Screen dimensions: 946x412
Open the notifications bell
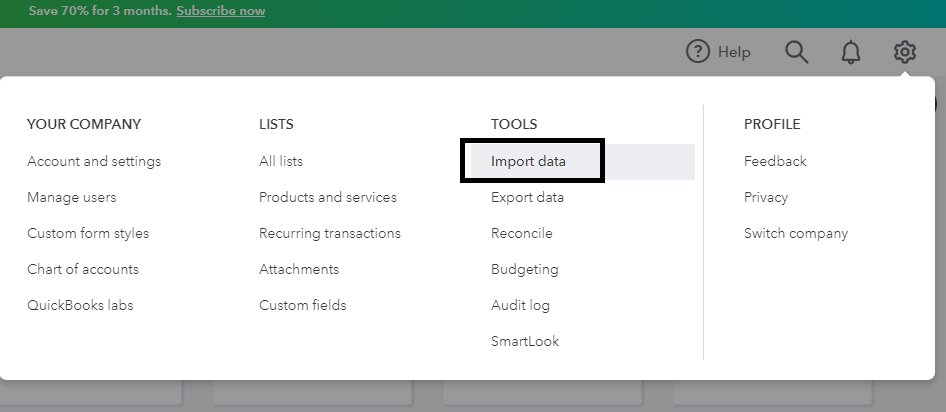pos(851,52)
